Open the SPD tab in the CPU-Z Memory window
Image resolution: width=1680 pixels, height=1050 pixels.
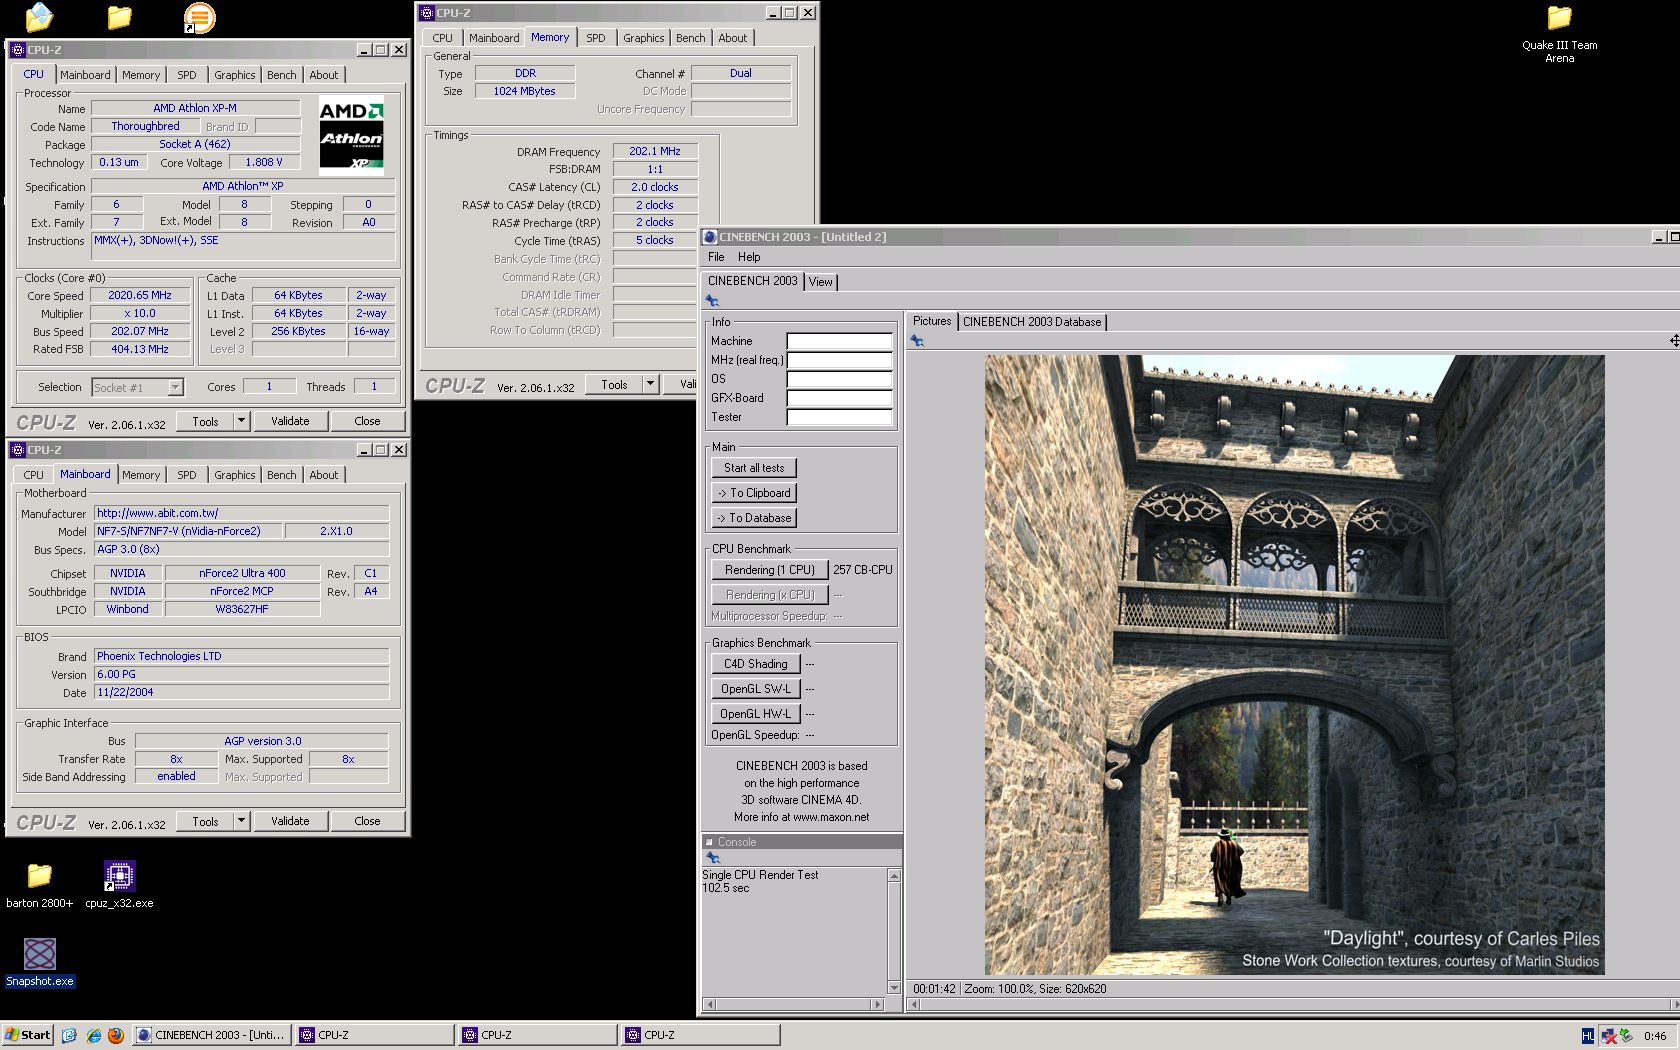coord(596,38)
